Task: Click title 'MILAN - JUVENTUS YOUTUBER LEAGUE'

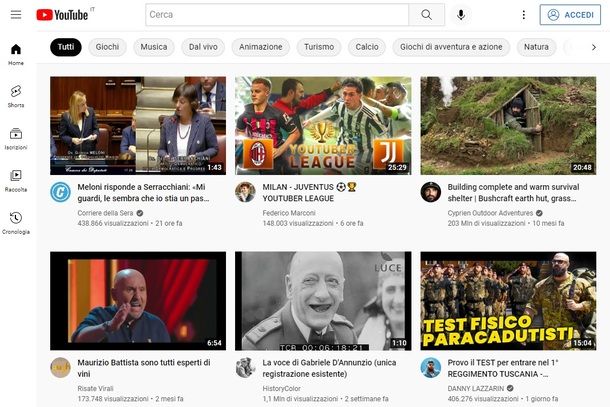Action: click(309, 193)
